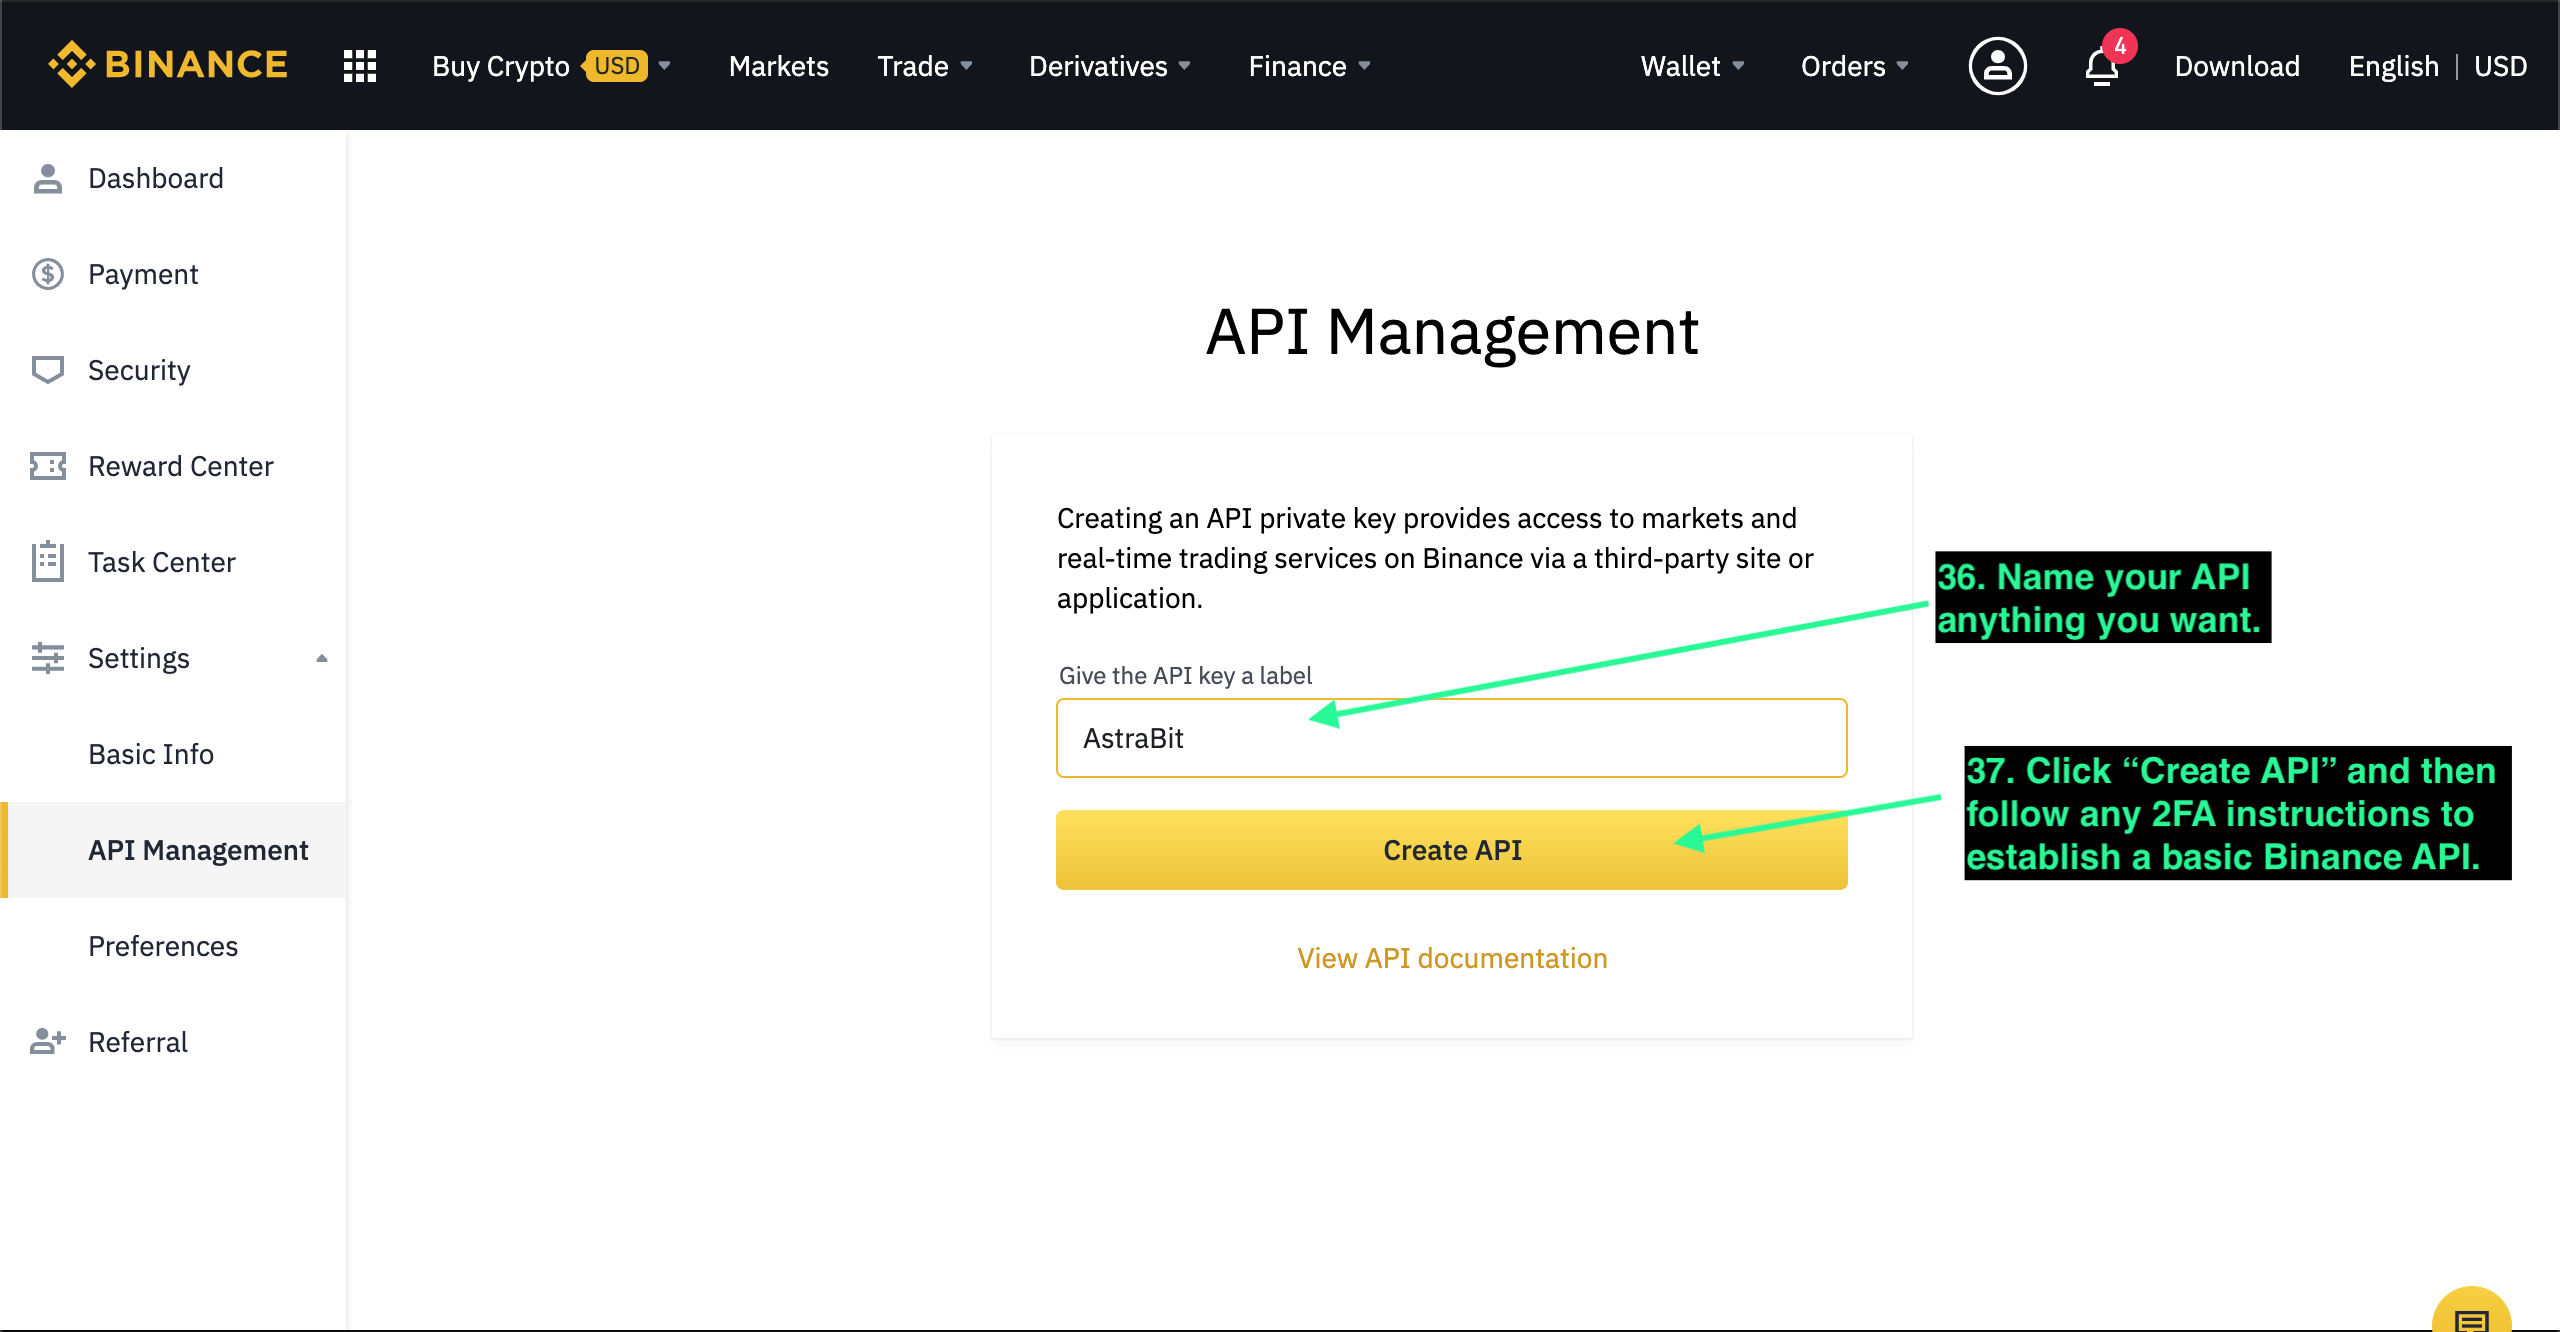This screenshot has height=1332, width=2560.
Task: Open the notifications bell
Action: 2102,67
